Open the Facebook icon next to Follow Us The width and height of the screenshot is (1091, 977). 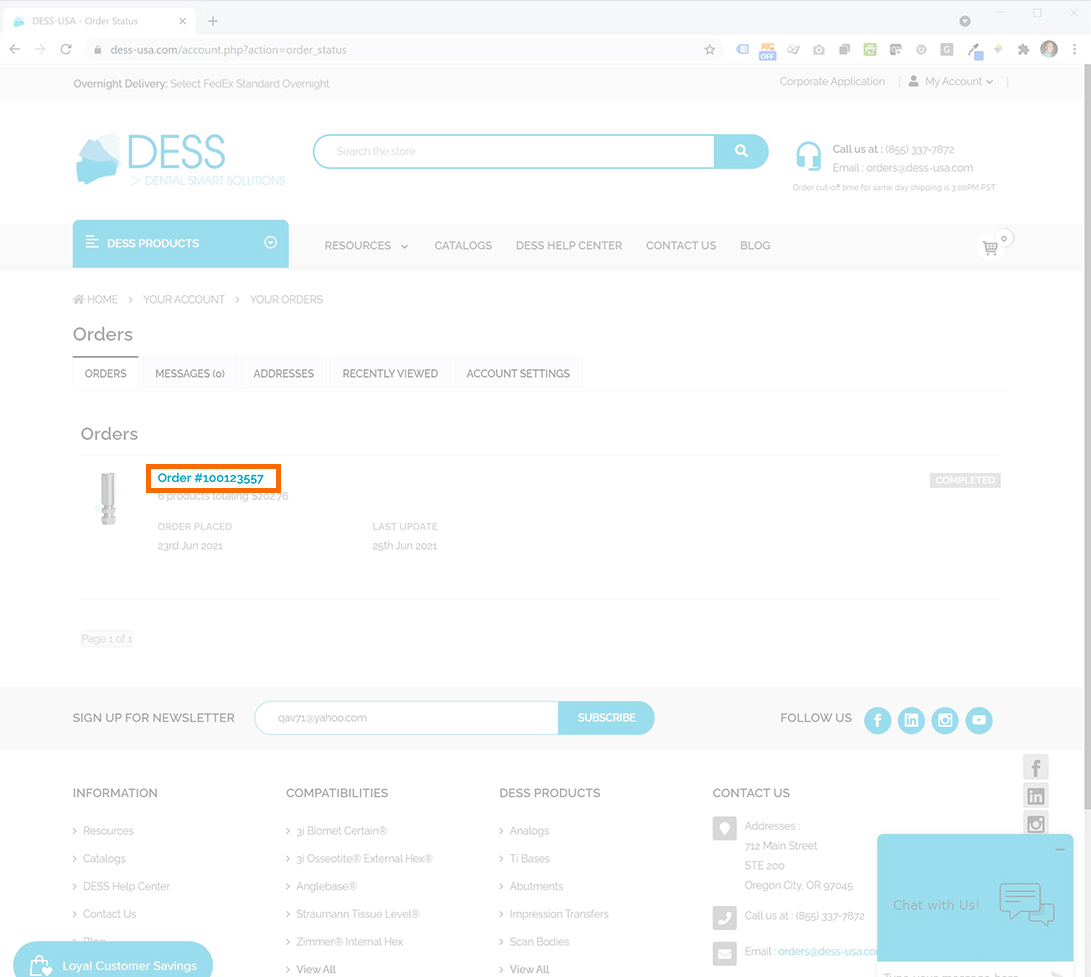coord(877,720)
